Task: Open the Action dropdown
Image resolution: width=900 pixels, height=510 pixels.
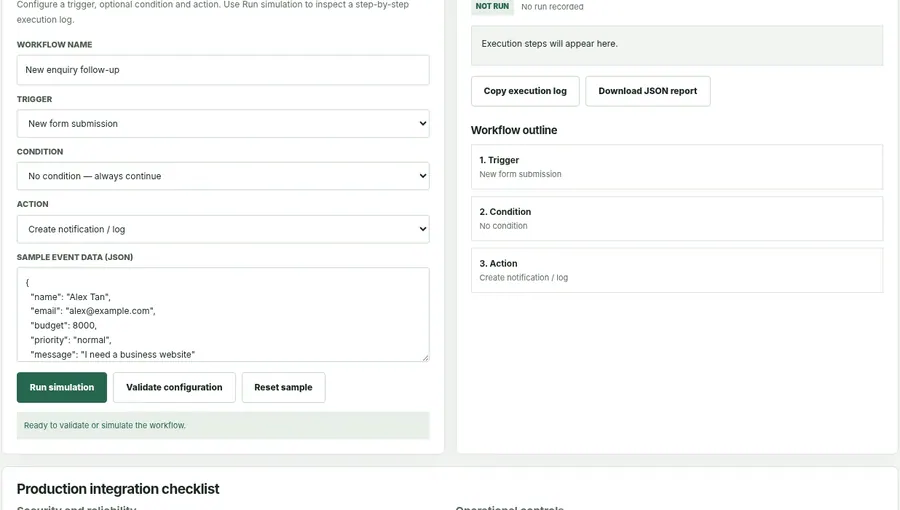Action: [x=223, y=229]
